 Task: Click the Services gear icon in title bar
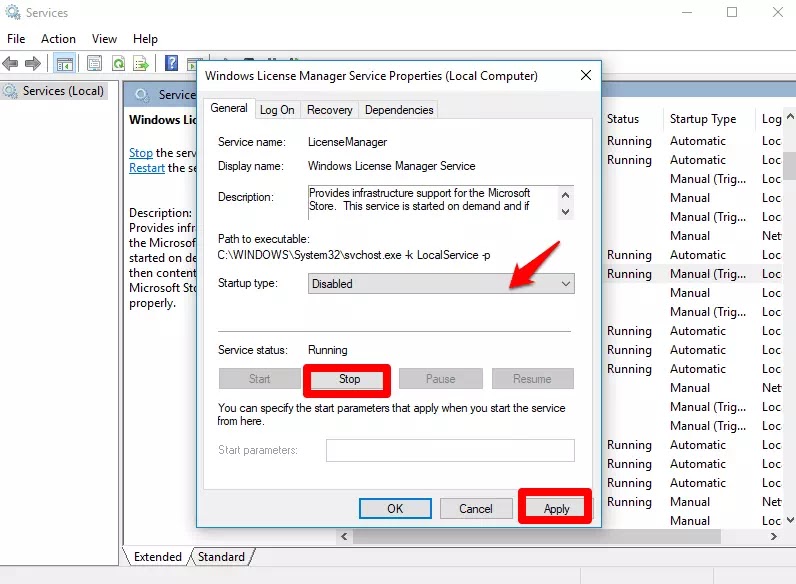click(13, 12)
